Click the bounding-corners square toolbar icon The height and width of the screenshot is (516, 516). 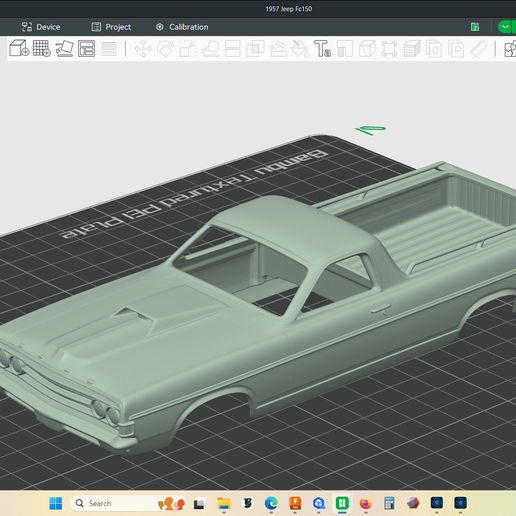389,49
